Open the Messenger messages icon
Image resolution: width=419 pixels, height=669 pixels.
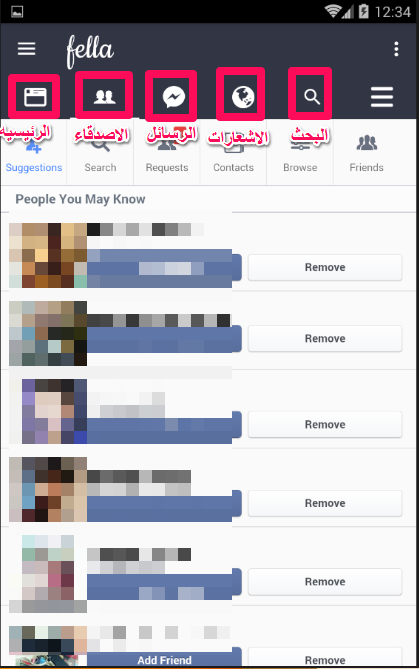pos(174,97)
